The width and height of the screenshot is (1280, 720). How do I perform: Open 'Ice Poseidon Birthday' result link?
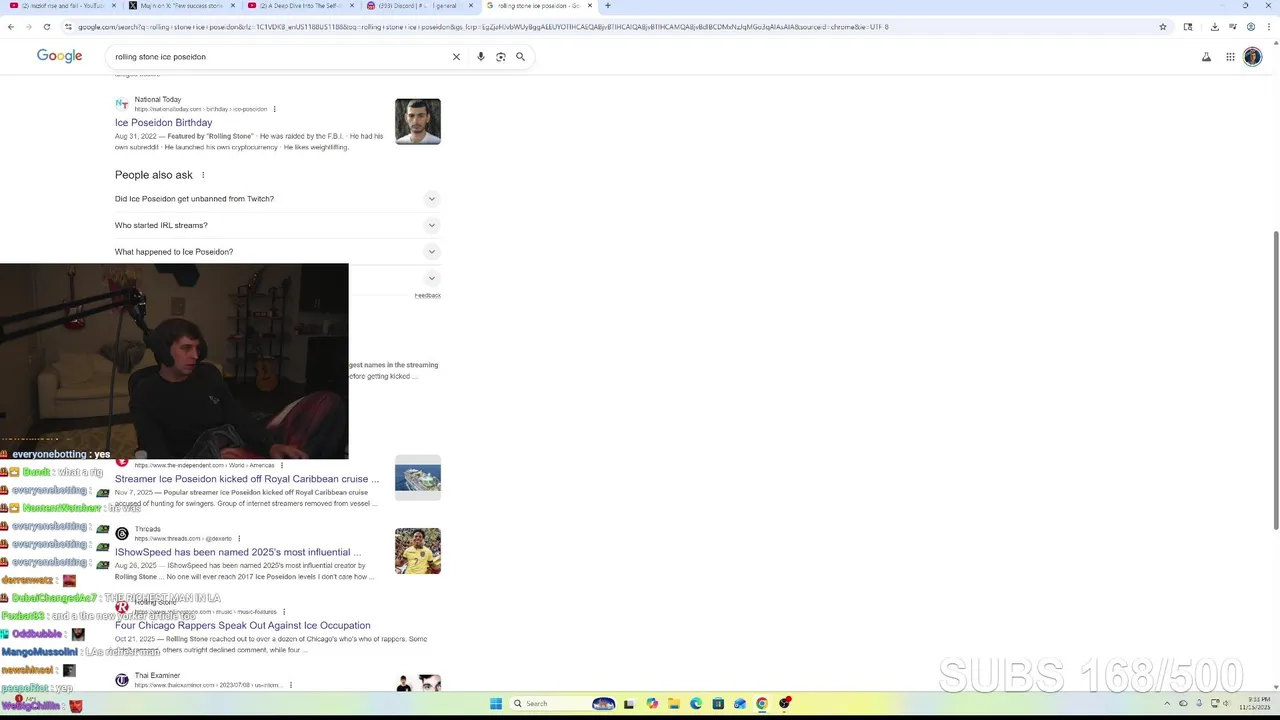[x=163, y=123]
